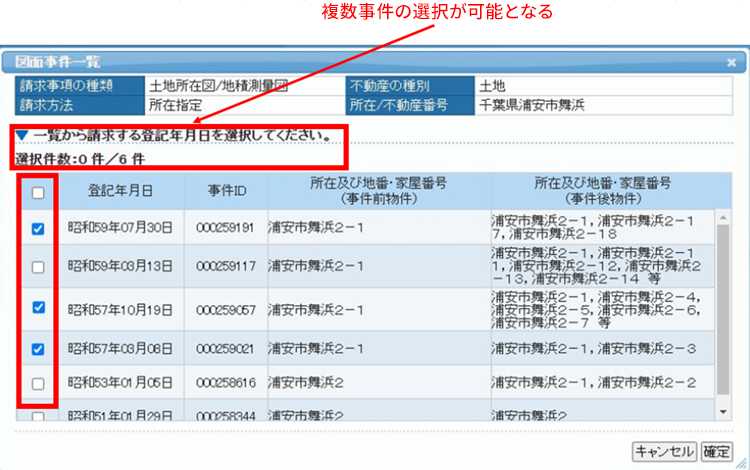Check the 昭和53年01月05日 row checkbox
Image resolution: width=750 pixels, height=470 pixels.
tap(38, 383)
